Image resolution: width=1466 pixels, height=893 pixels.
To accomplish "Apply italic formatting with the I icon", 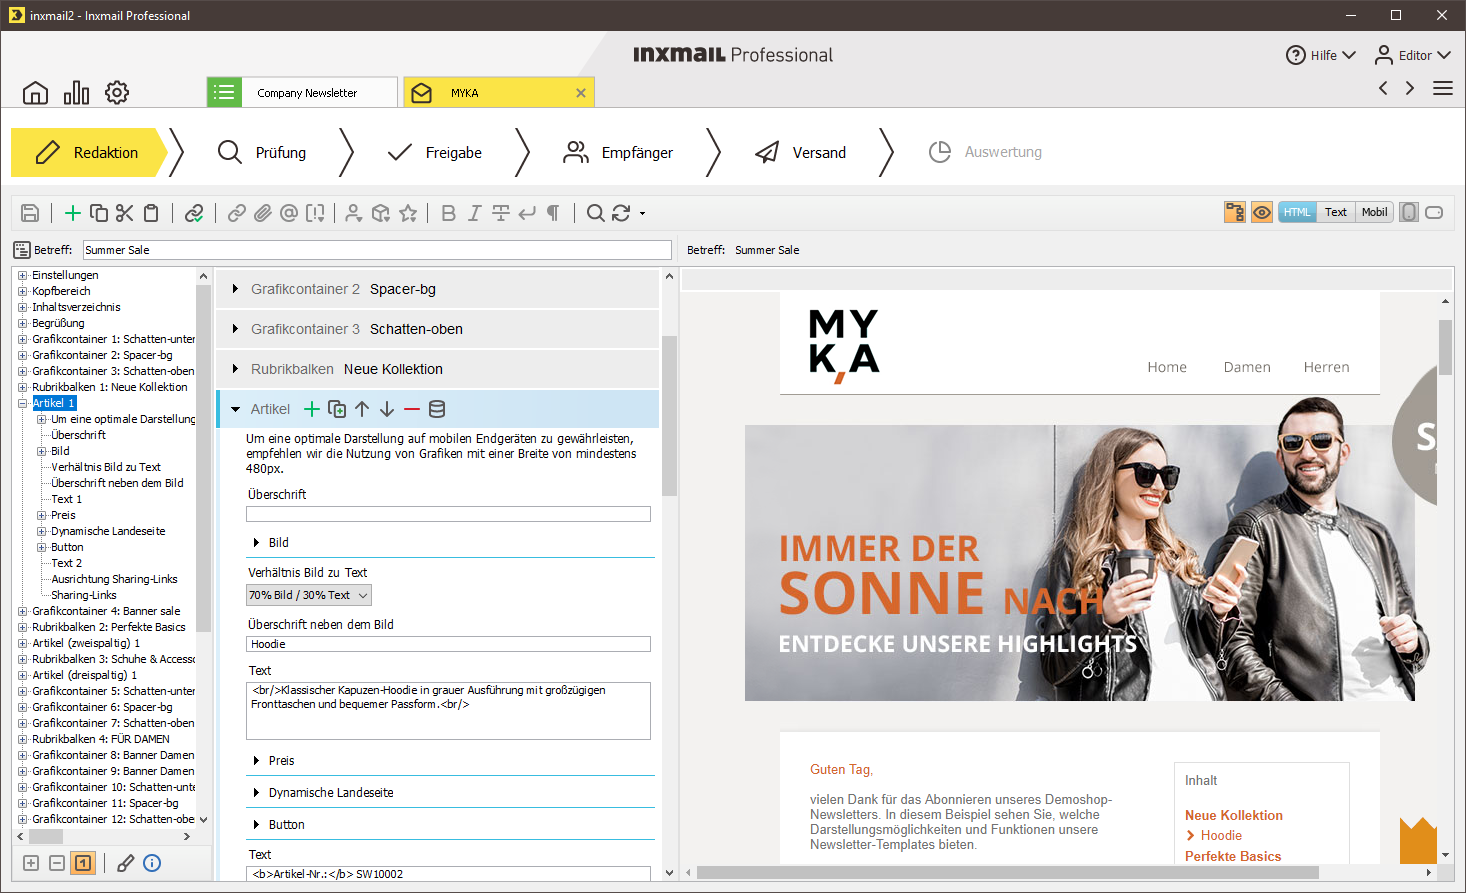I will [474, 213].
